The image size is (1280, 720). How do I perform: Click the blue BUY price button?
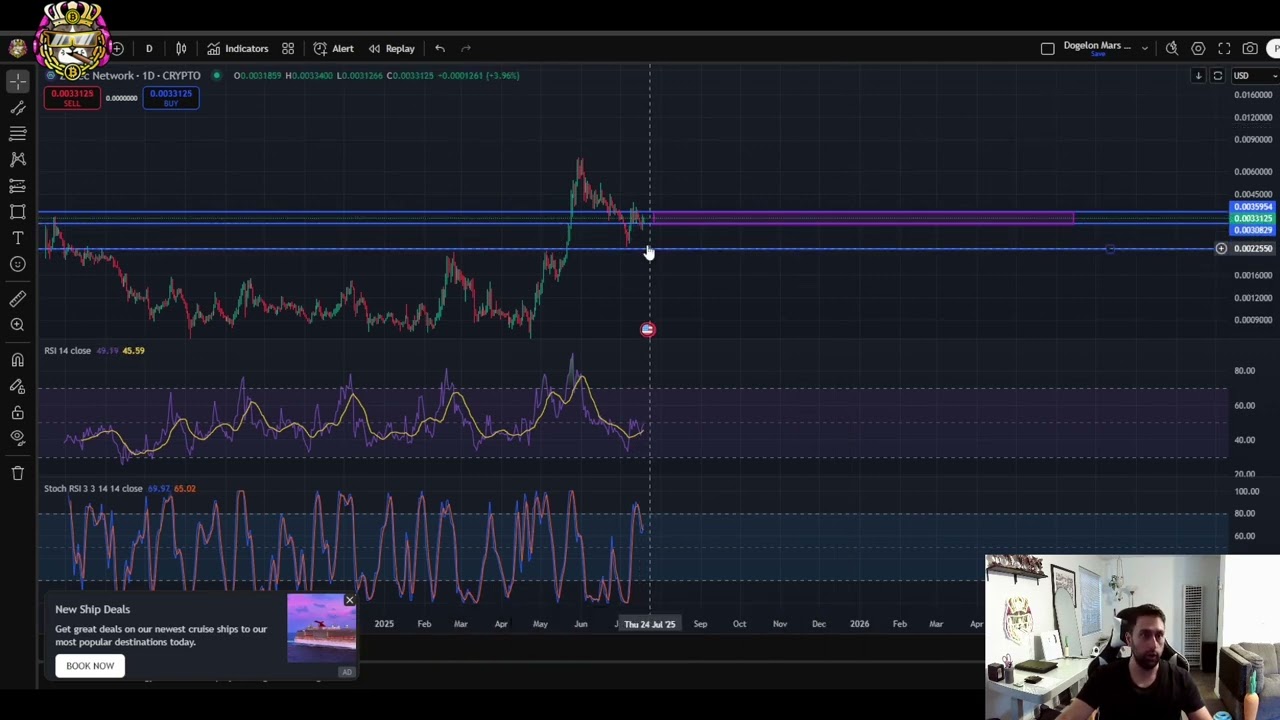click(171, 97)
